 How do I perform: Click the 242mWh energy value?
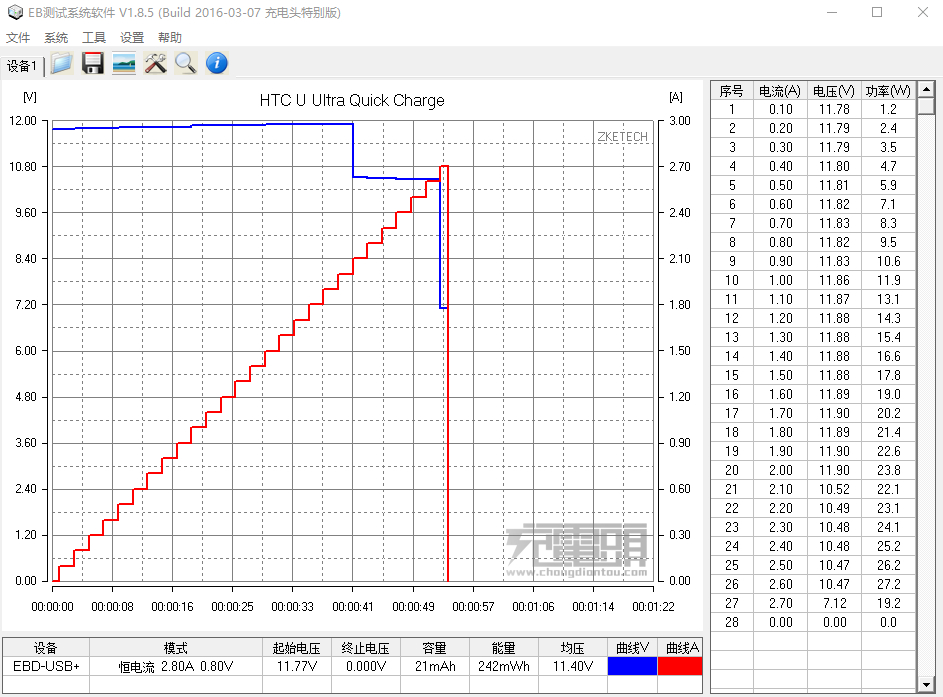pyautogui.click(x=504, y=666)
